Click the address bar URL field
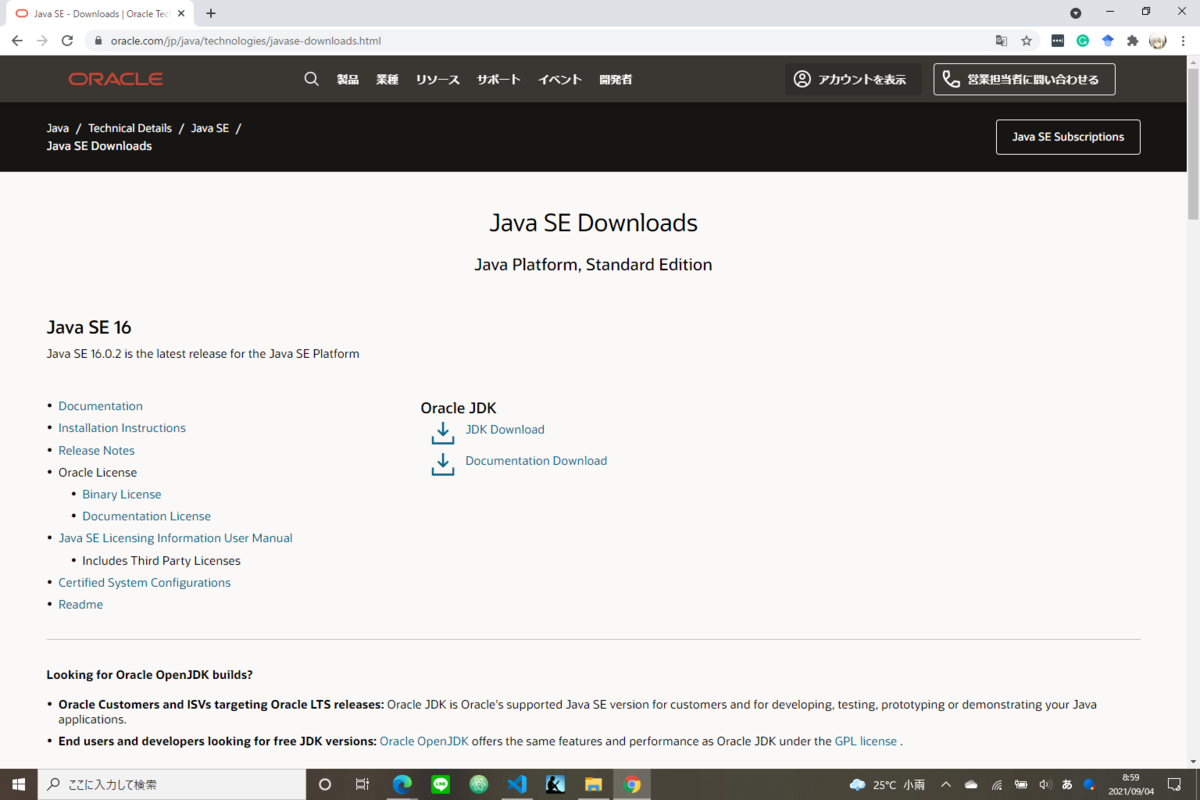 pyautogui.click(x=540, y=41)
